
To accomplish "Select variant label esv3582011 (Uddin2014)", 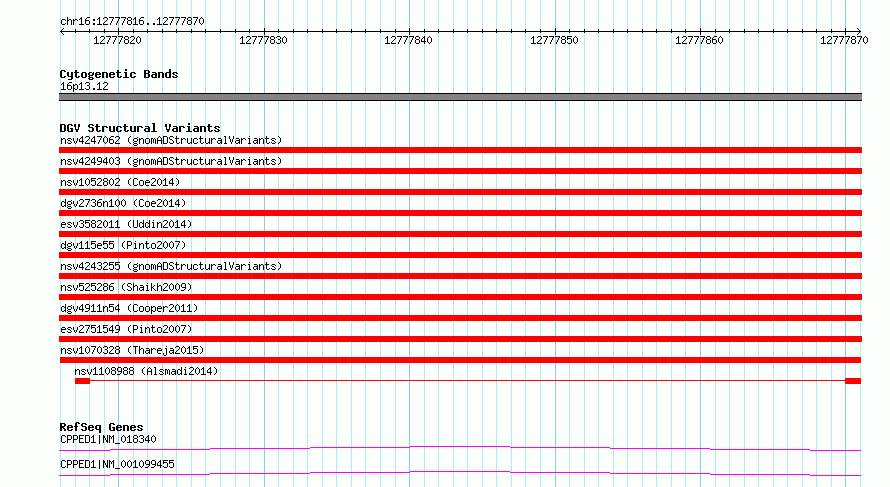I will tap(126, 224).
